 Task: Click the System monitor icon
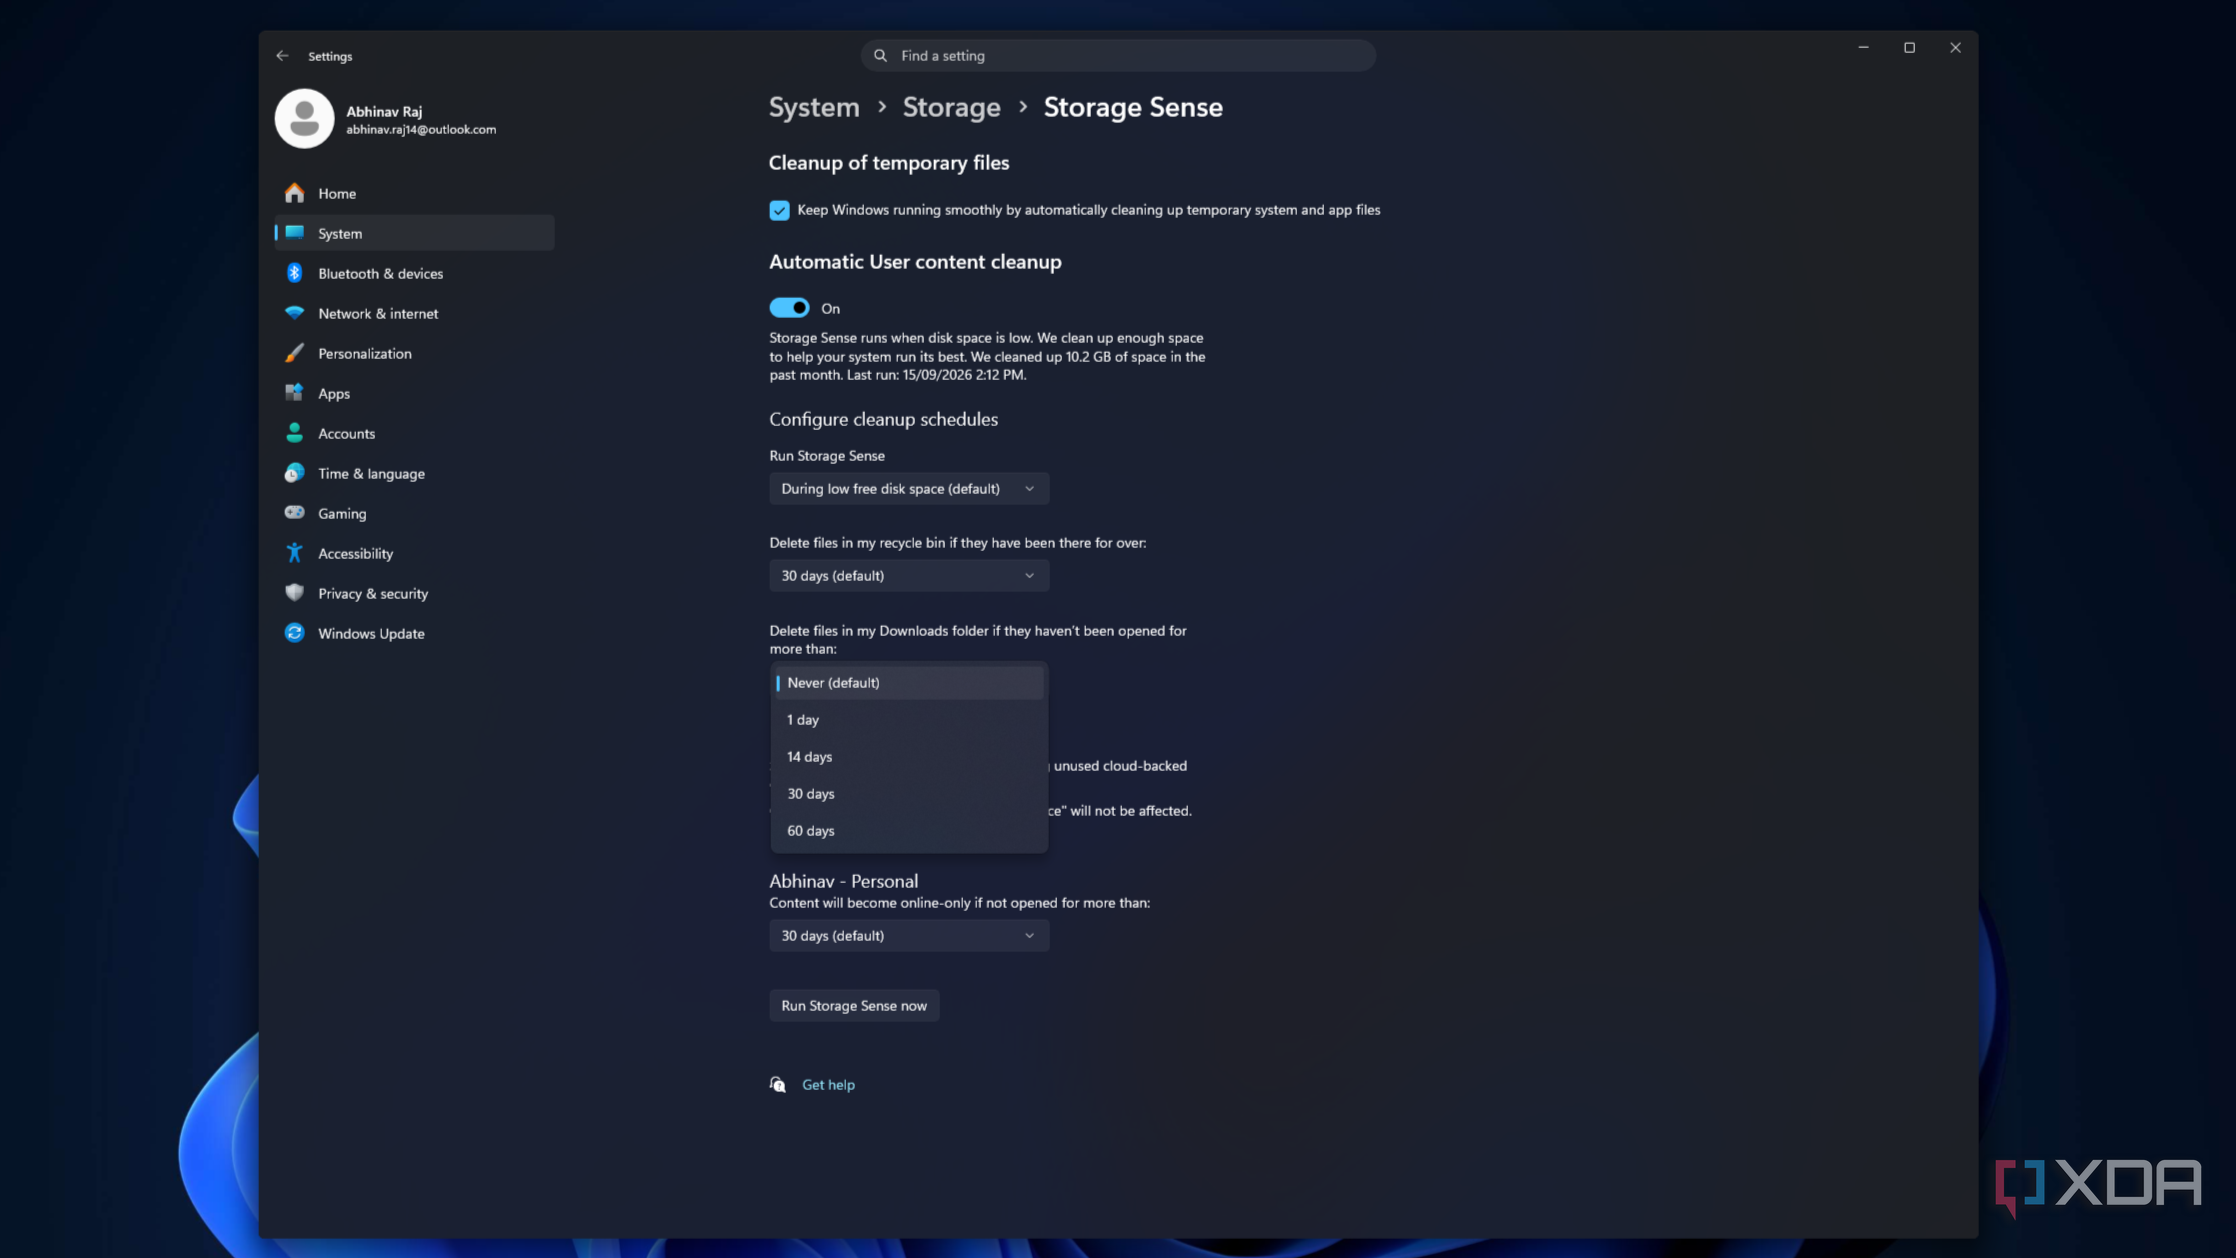coord(294,233)
